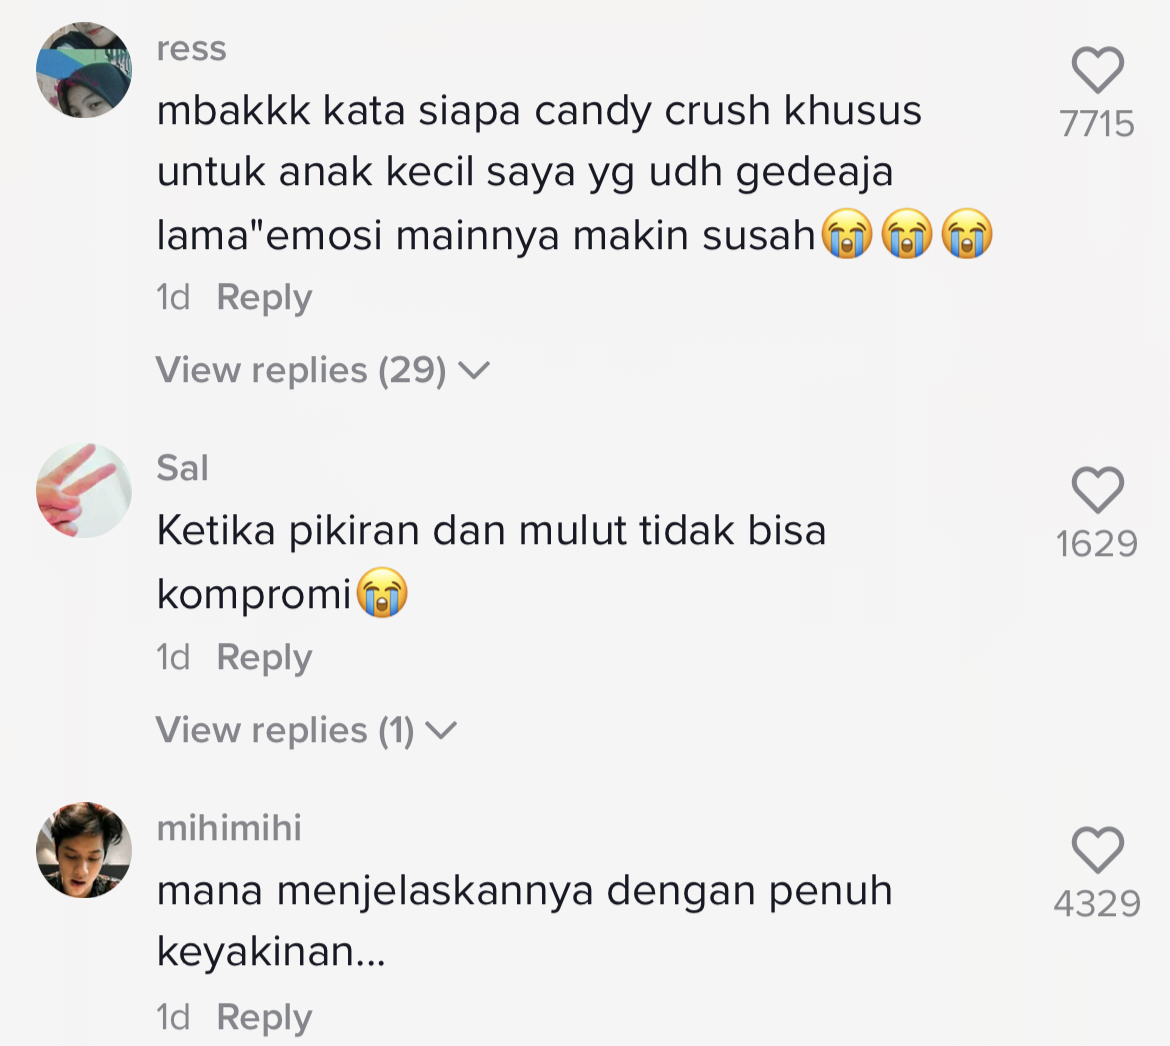Like the comment by ress
Screen dimensions: 1170x1046
[x=1098, y=70]
